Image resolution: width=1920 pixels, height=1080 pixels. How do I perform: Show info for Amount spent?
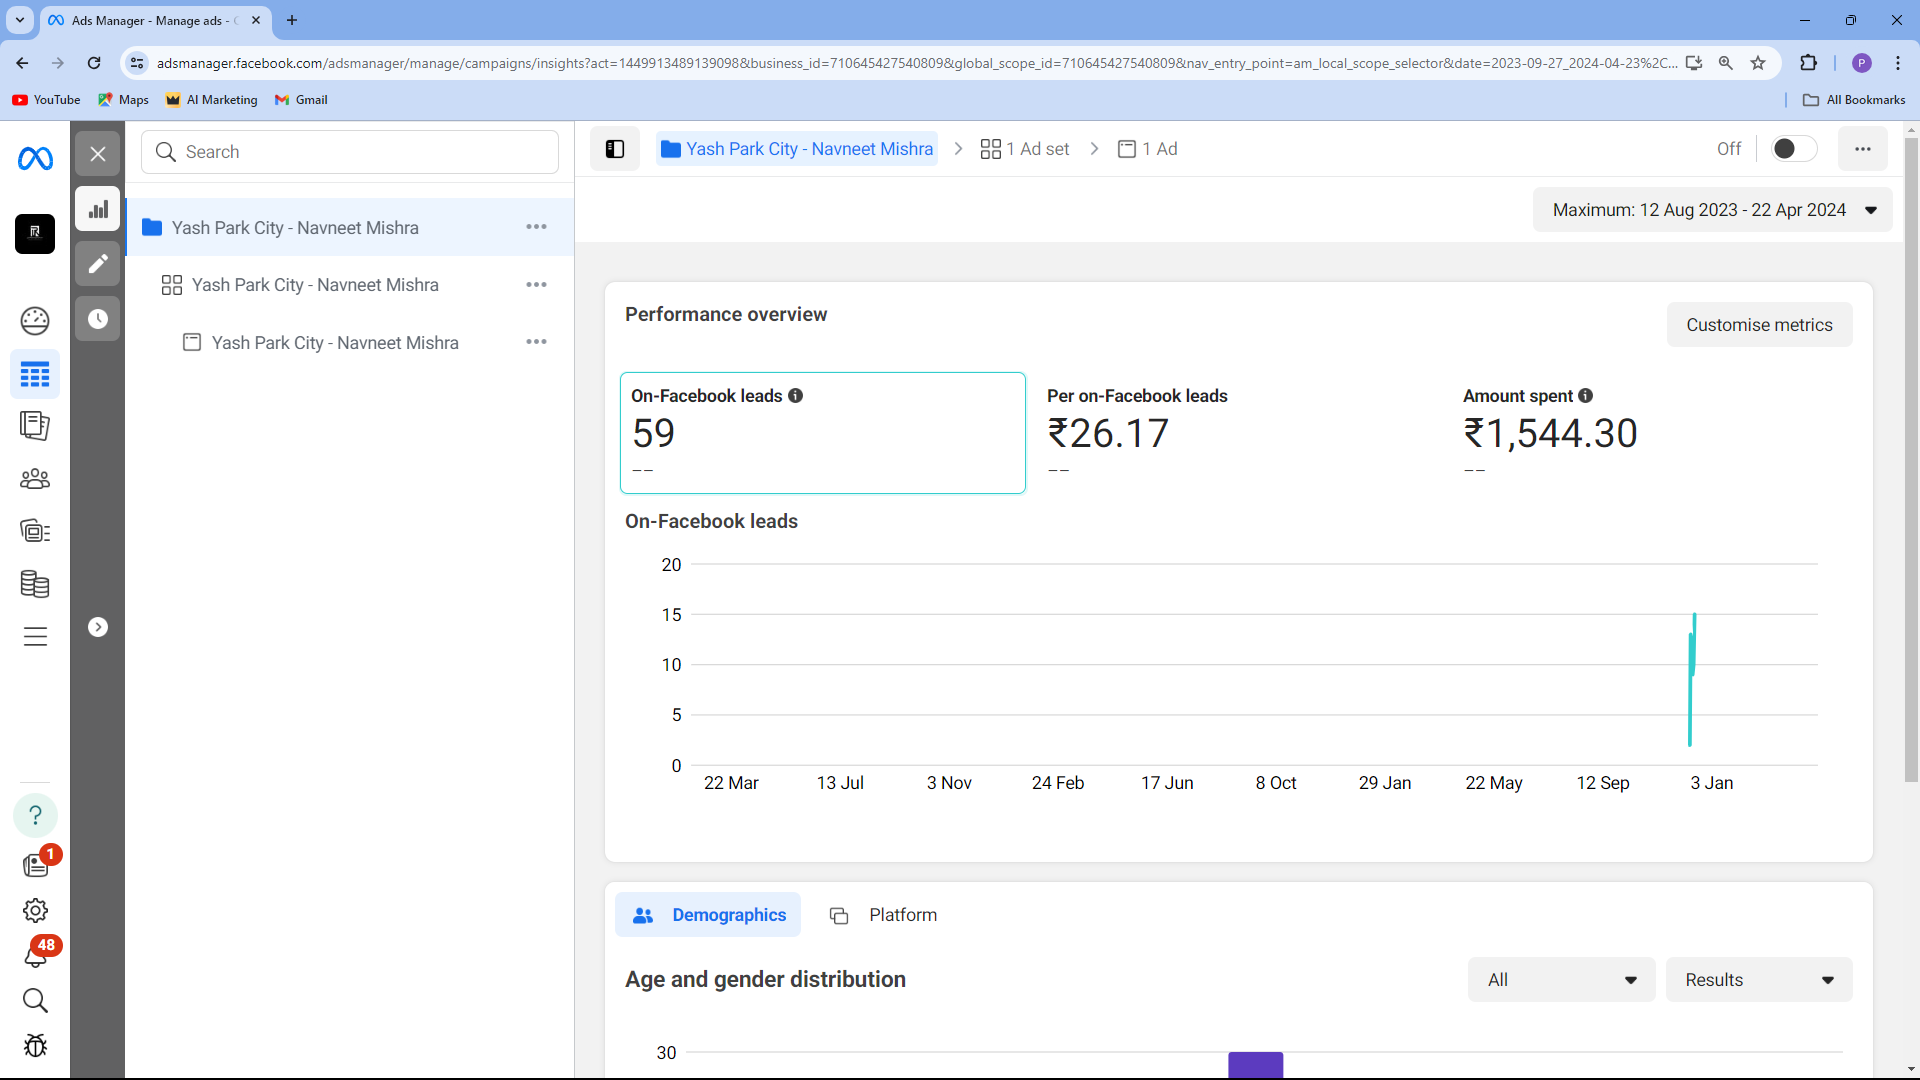pos(1586,396)
